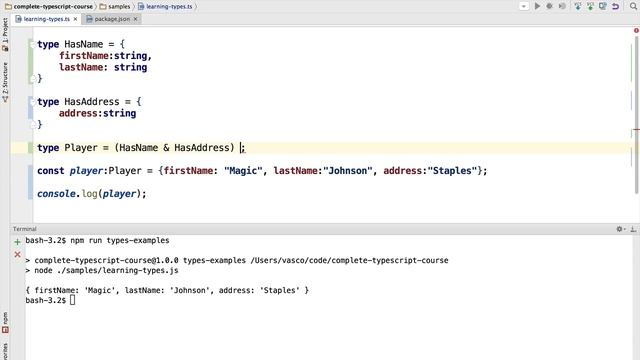Collapse the HasName type fold marker
The width and height of the screenshot is (640, 360).
(x=32, y=44)
